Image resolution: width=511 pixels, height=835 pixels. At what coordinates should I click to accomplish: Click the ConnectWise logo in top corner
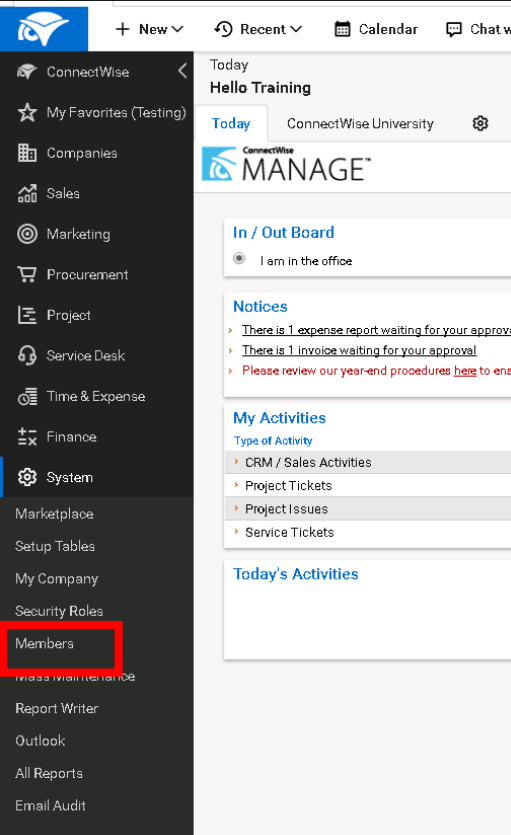(43, 29)
